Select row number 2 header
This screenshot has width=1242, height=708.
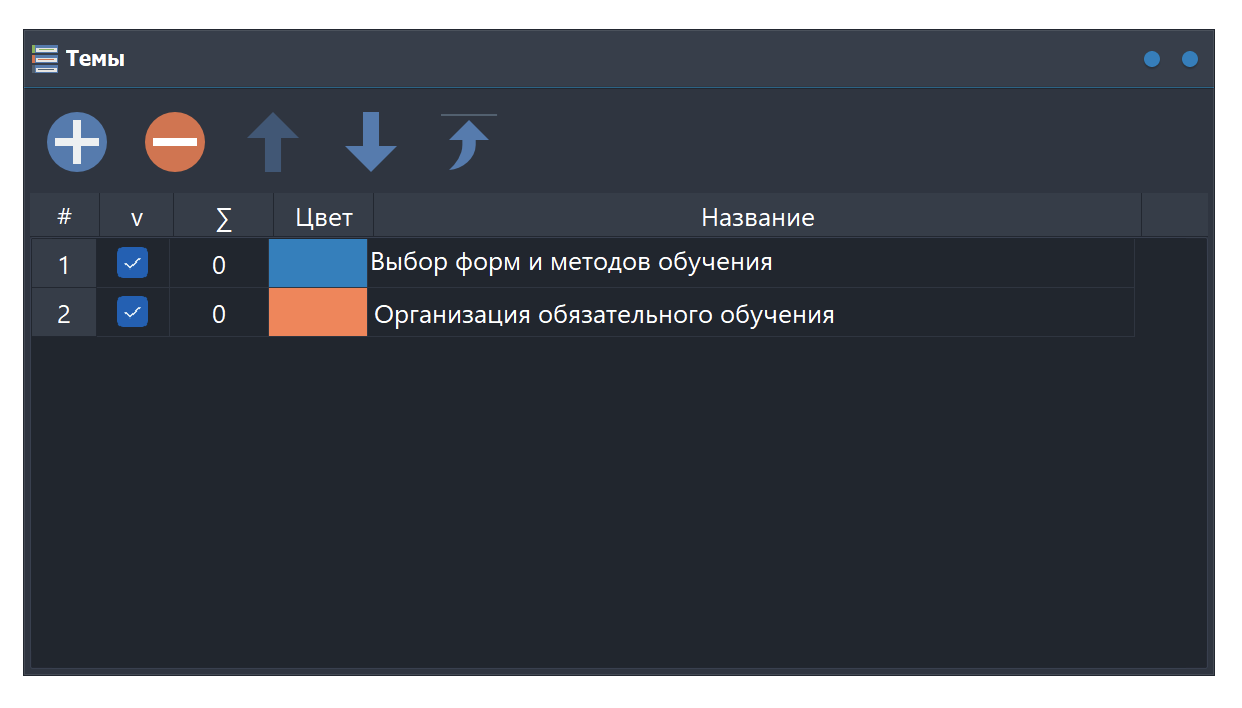(64, 313)
